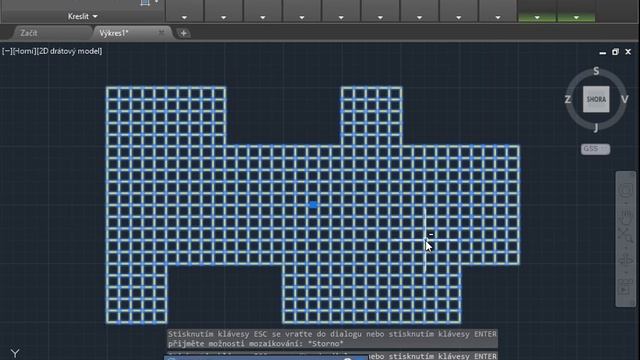Open ShowMotion from the navigation bar
This screenshot has height=360, width=640.
(x=625, y=287)
